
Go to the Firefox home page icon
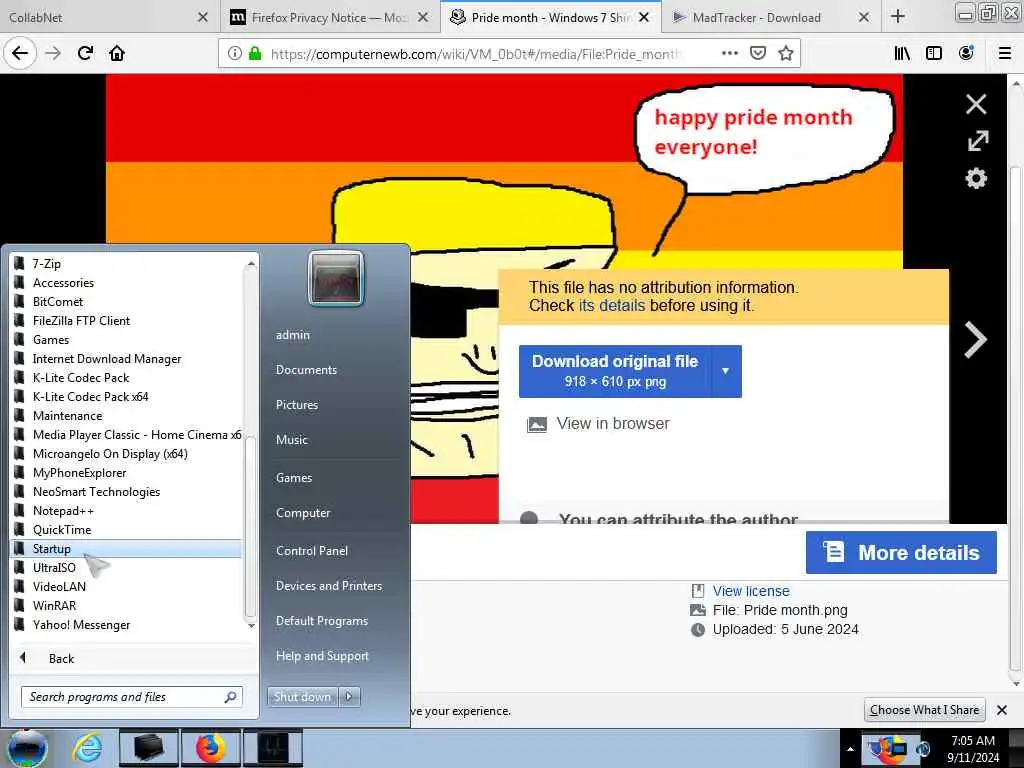117,53
